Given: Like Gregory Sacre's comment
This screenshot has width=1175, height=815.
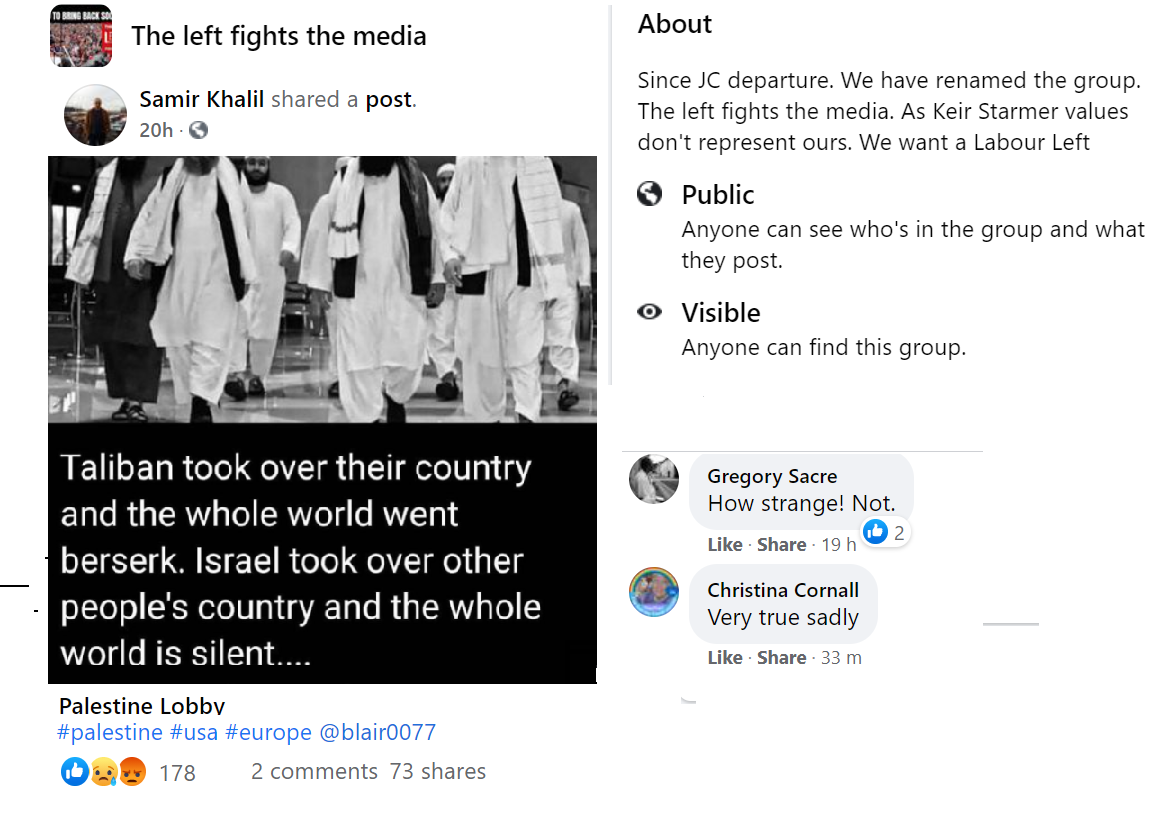Looking at the screenshot, I should [x=724, y=545].
